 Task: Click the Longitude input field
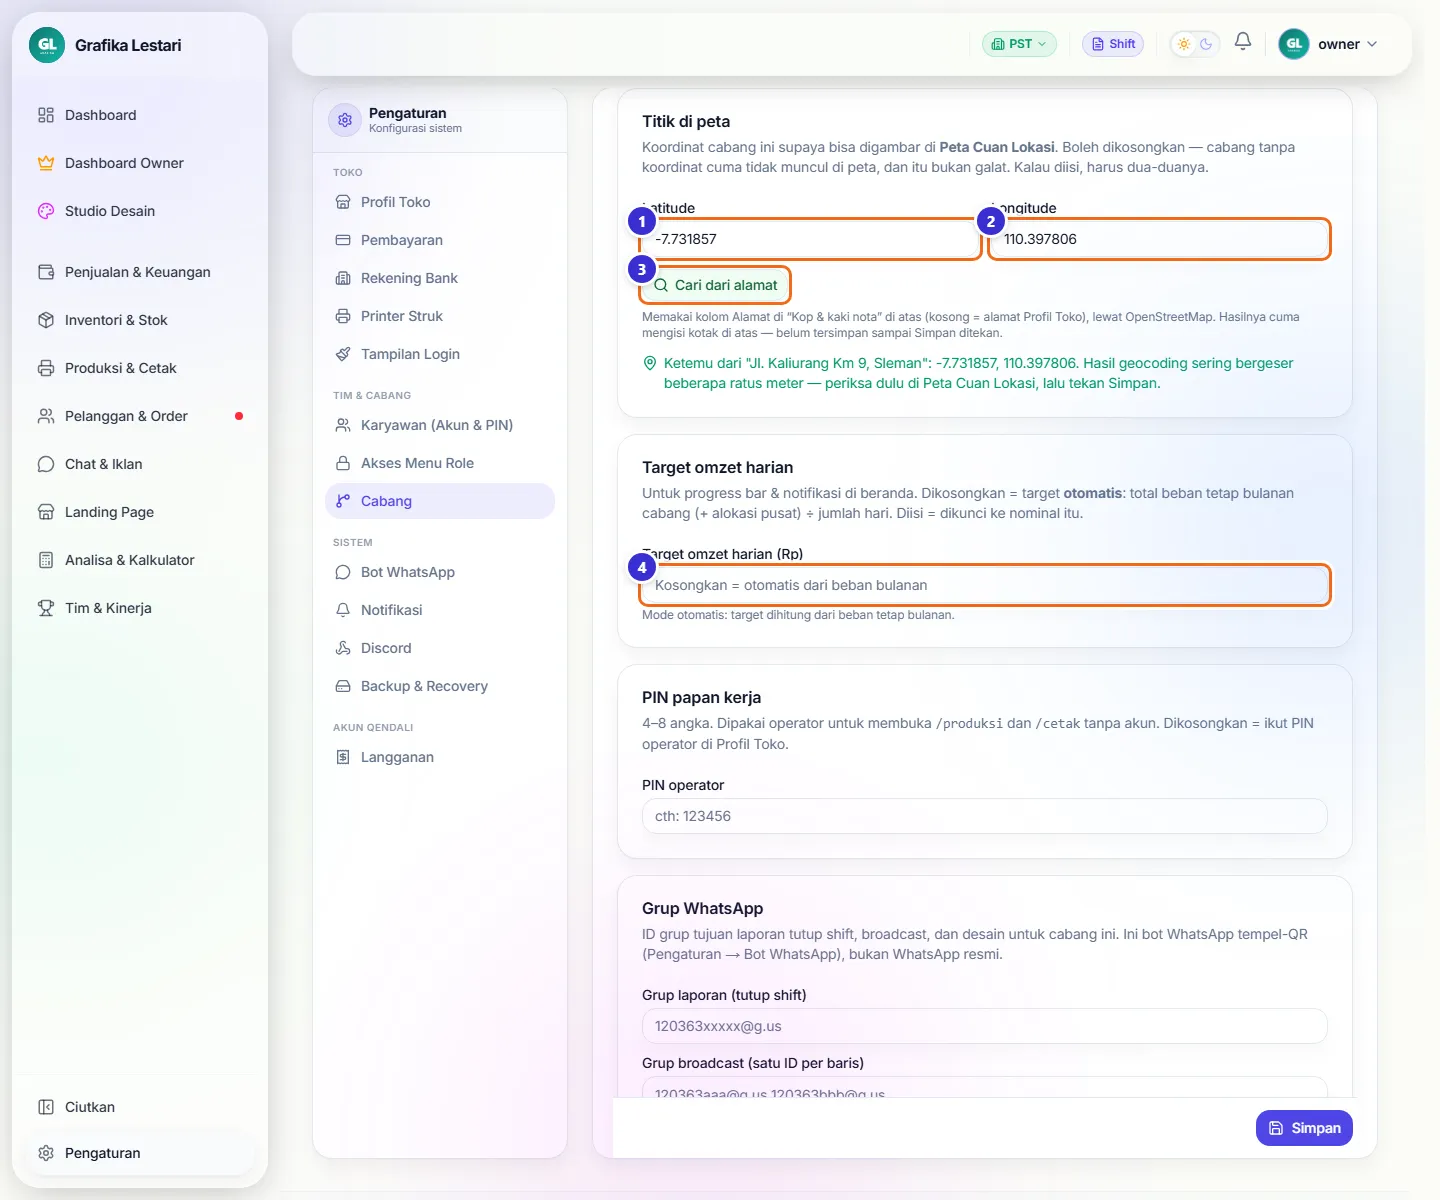pos(1159,239)
